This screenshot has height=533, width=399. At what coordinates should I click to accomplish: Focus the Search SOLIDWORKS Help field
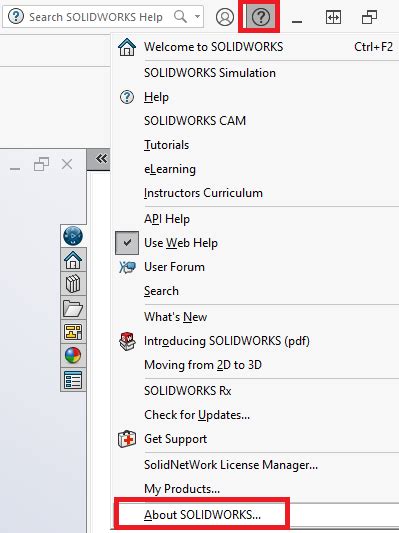click(x=103, y=16)
